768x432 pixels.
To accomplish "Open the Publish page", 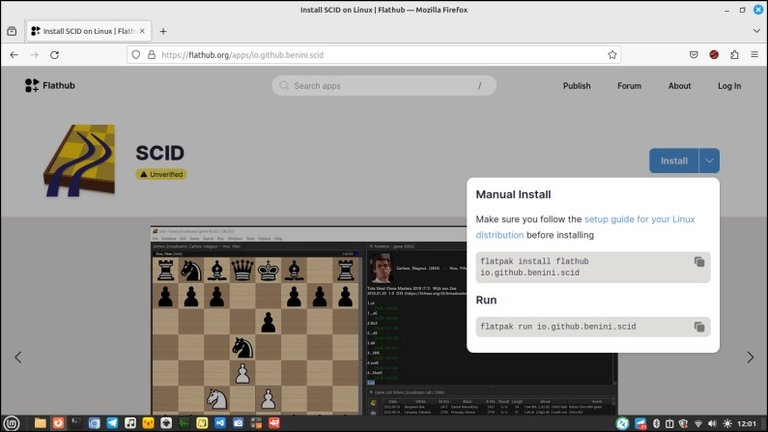I will [x=576, y=86].
